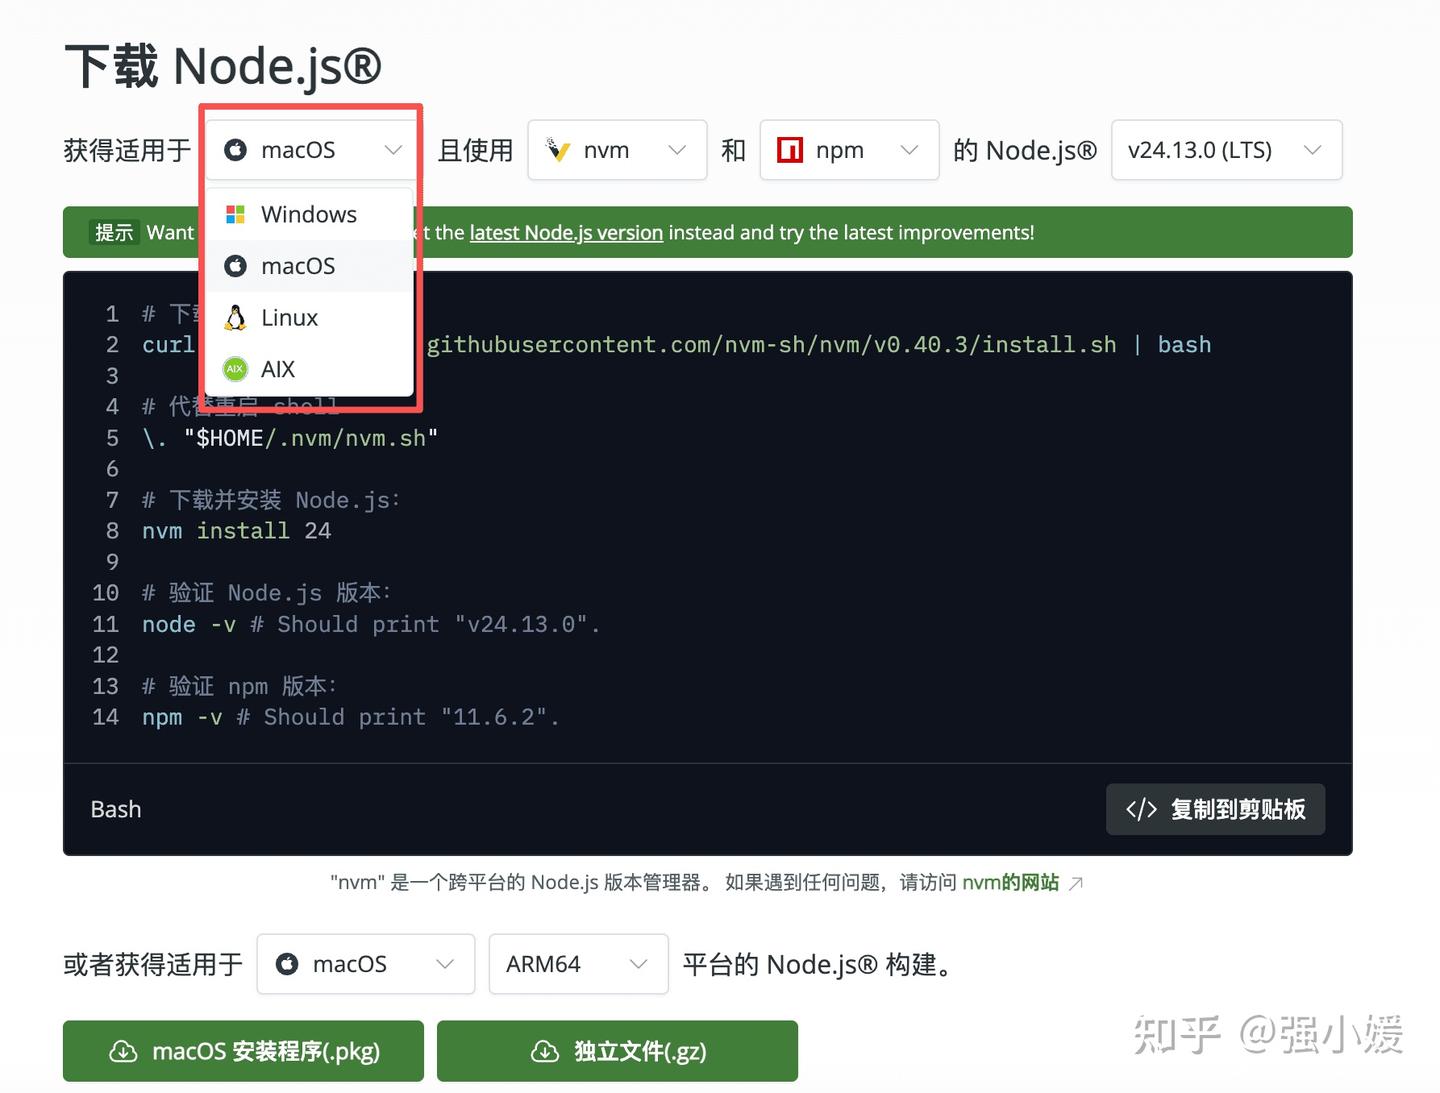Screen dimensions: 1440x1093
Task: Click code line "nvm install 24"
Action: point(236,531)
